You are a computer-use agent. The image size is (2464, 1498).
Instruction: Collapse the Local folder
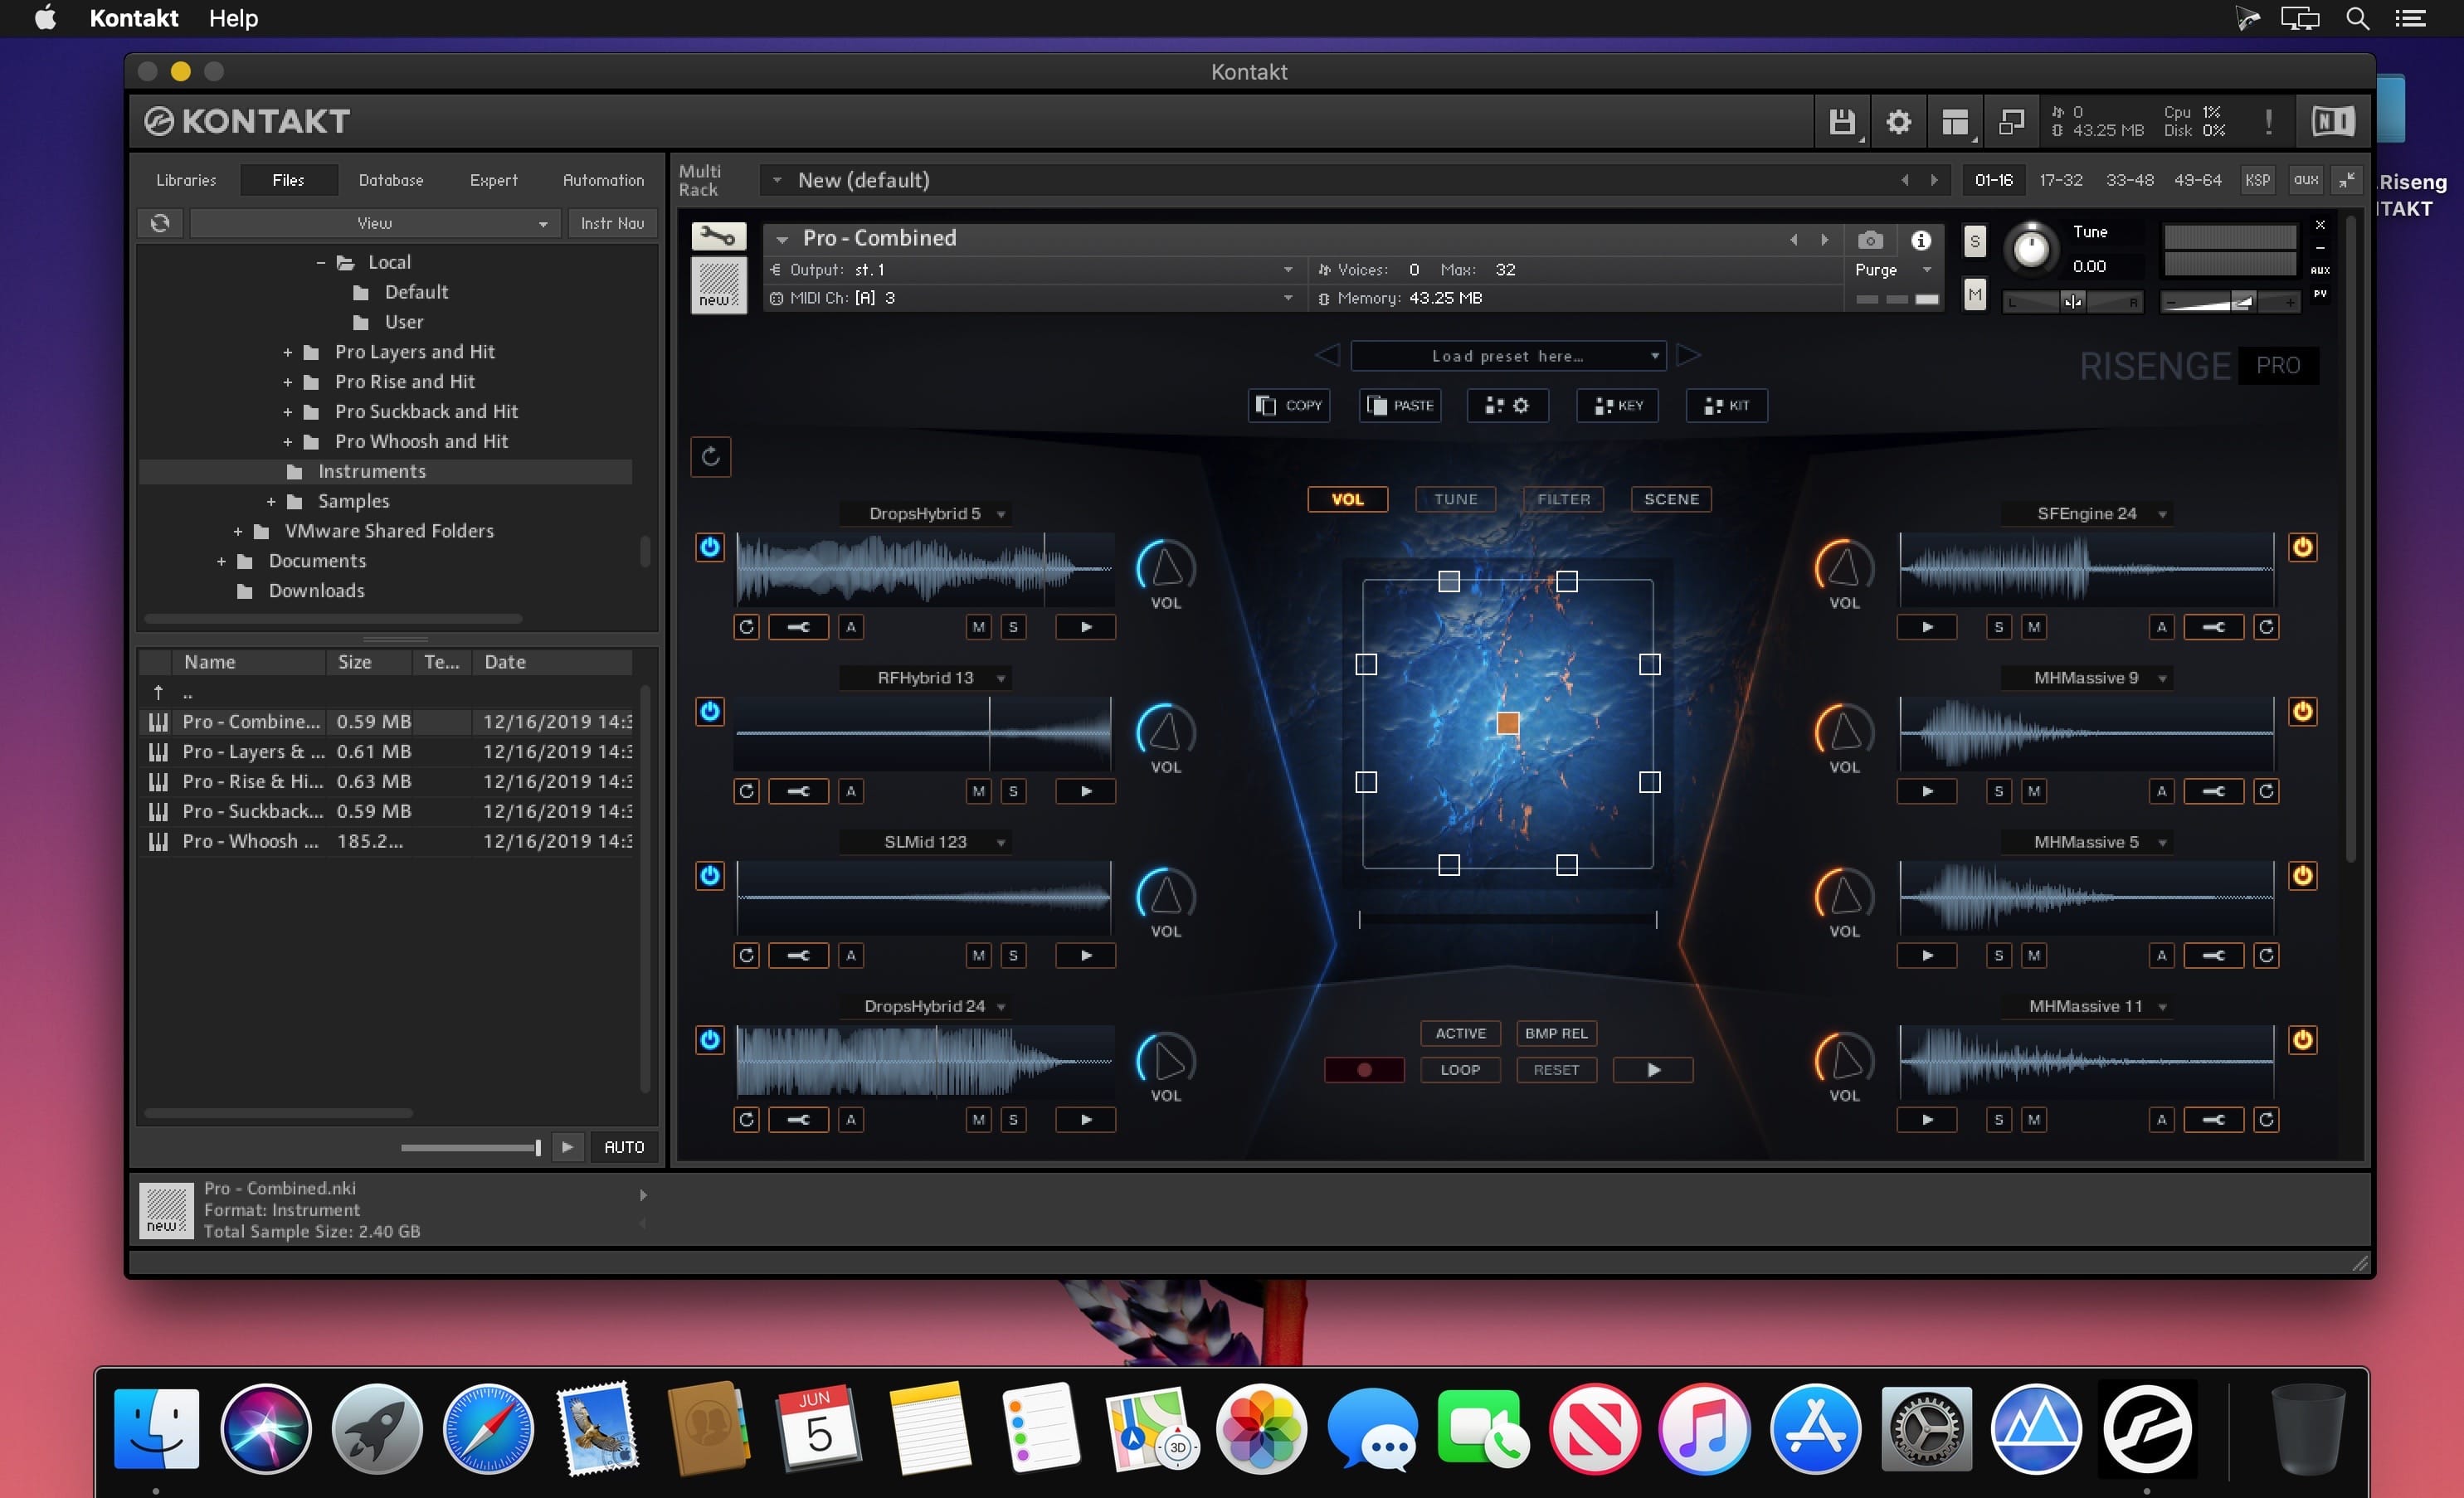pyautogui.click(x=320, y=263)
